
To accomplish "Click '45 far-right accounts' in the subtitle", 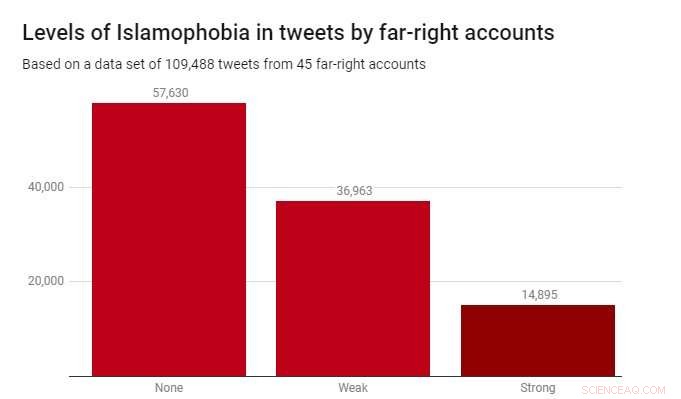I will [x=361, y=64].
